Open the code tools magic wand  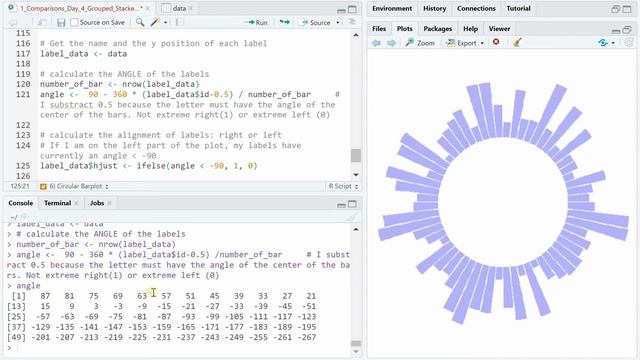tap(155, 22)
